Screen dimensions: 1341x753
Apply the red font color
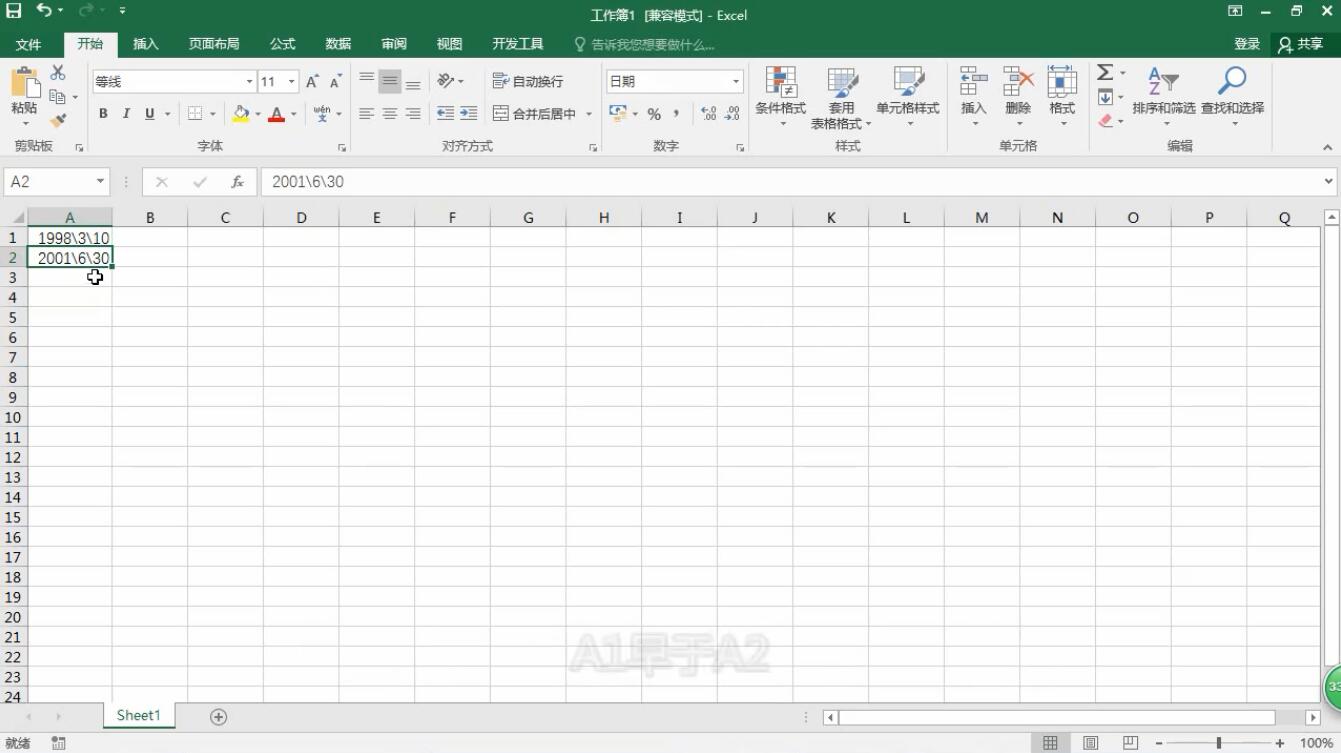pos(277,114)
